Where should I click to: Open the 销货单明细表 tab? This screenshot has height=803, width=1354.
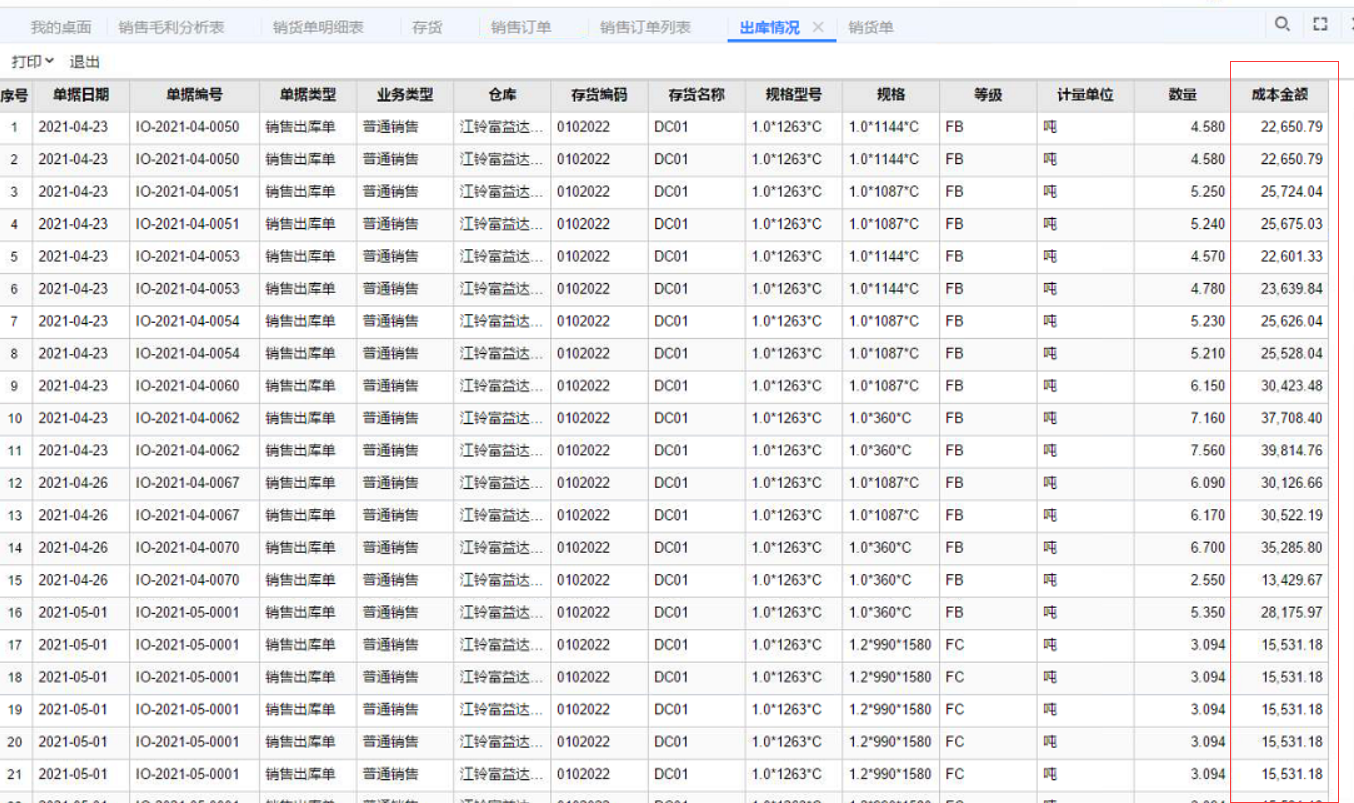(x=318, y=28)
